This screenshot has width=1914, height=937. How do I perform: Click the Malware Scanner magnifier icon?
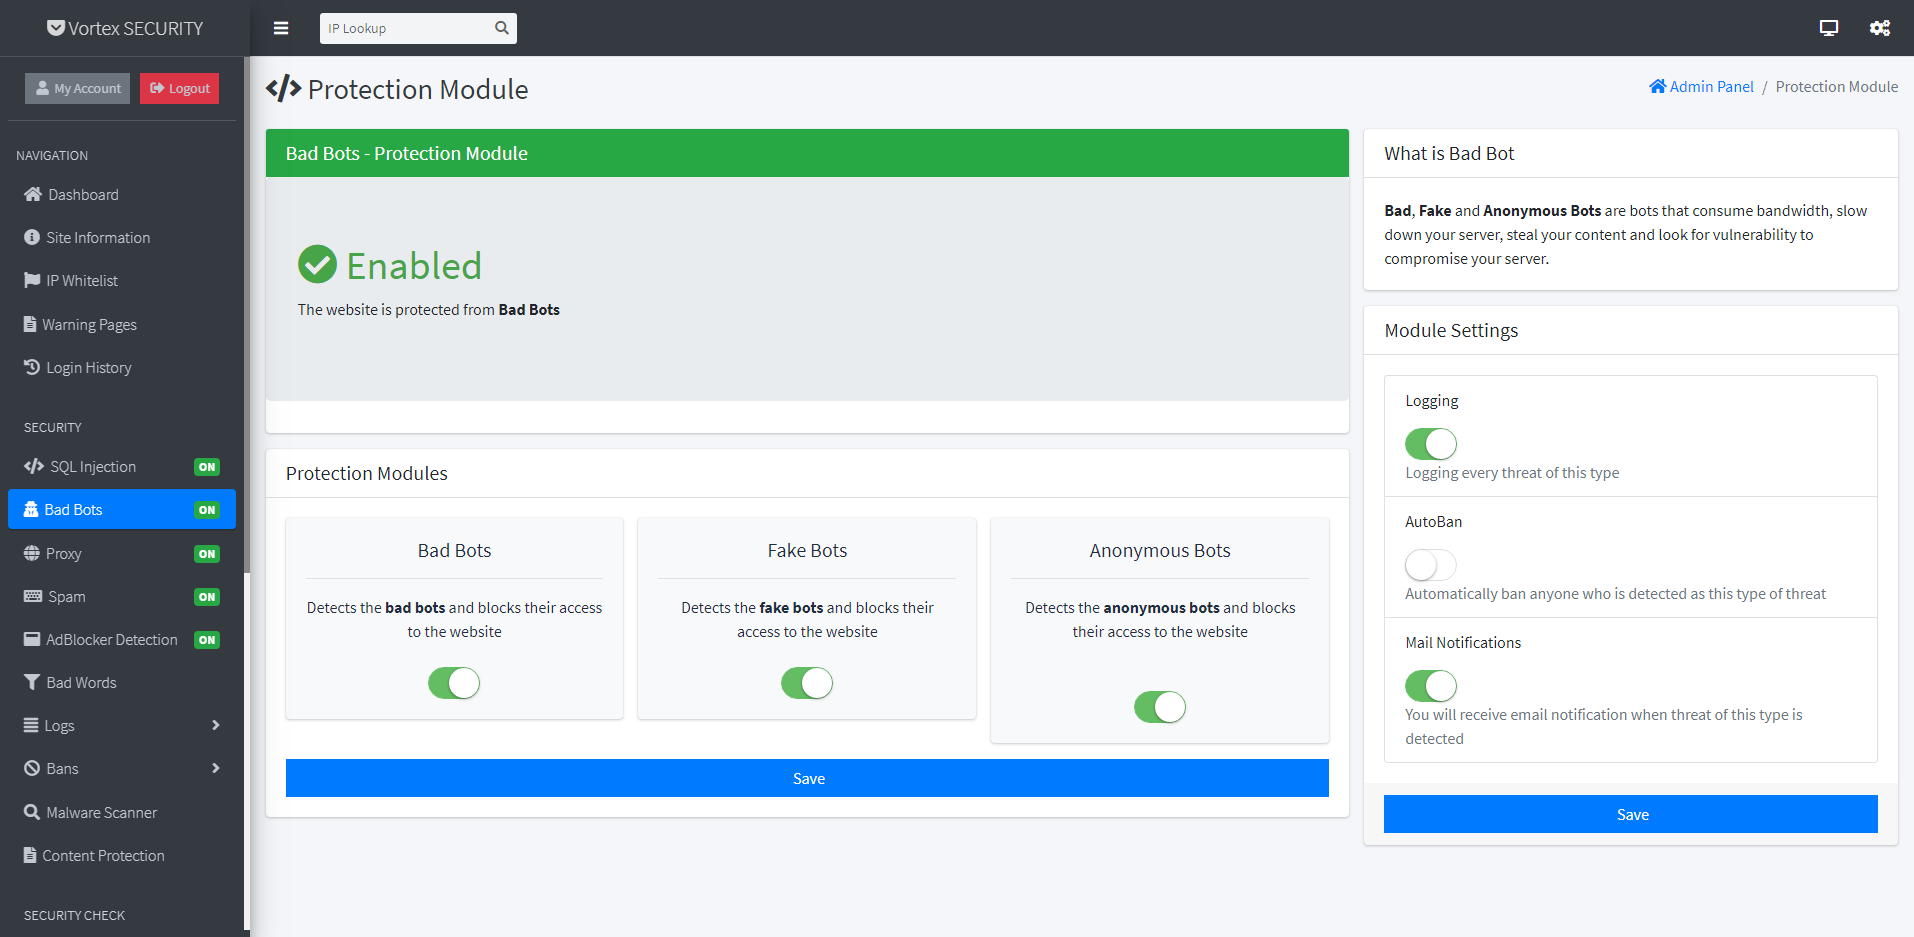click(x=32, y=812)
